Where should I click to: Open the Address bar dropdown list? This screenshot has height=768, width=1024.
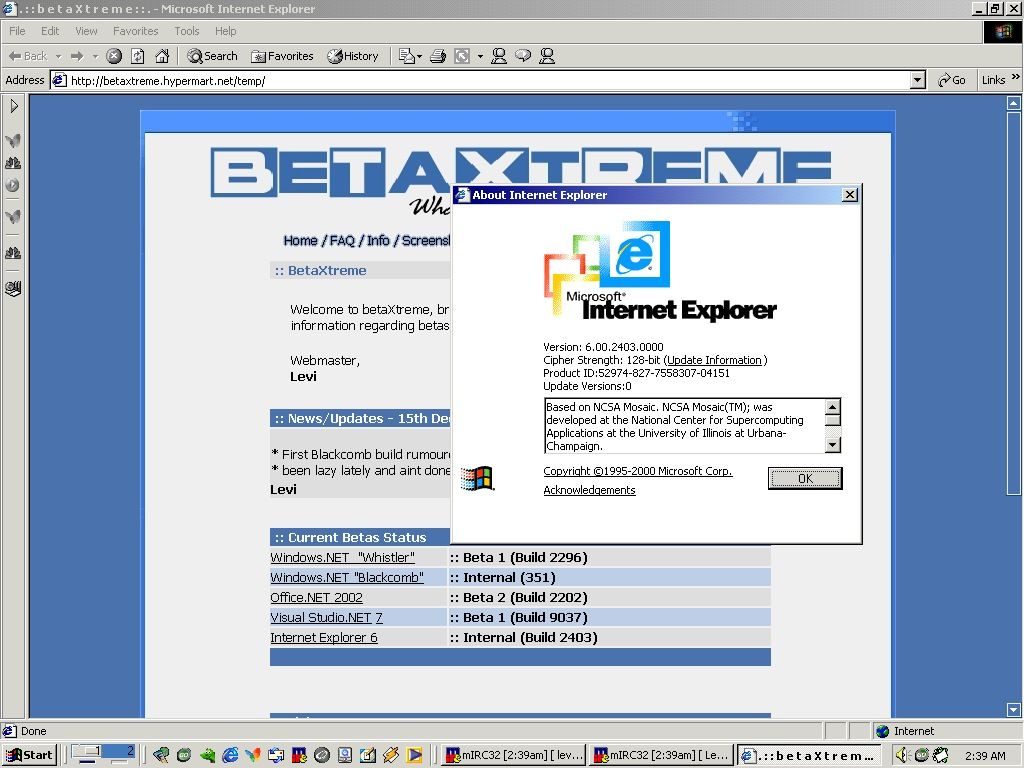click(x=918, y=80)
